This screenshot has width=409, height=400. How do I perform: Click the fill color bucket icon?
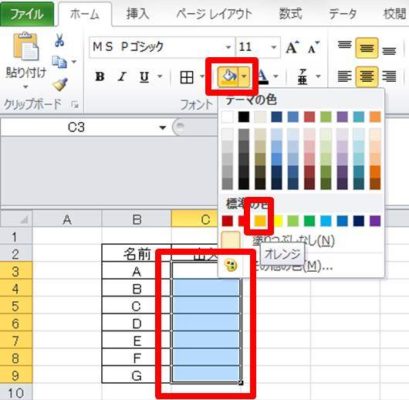point(228,77)
